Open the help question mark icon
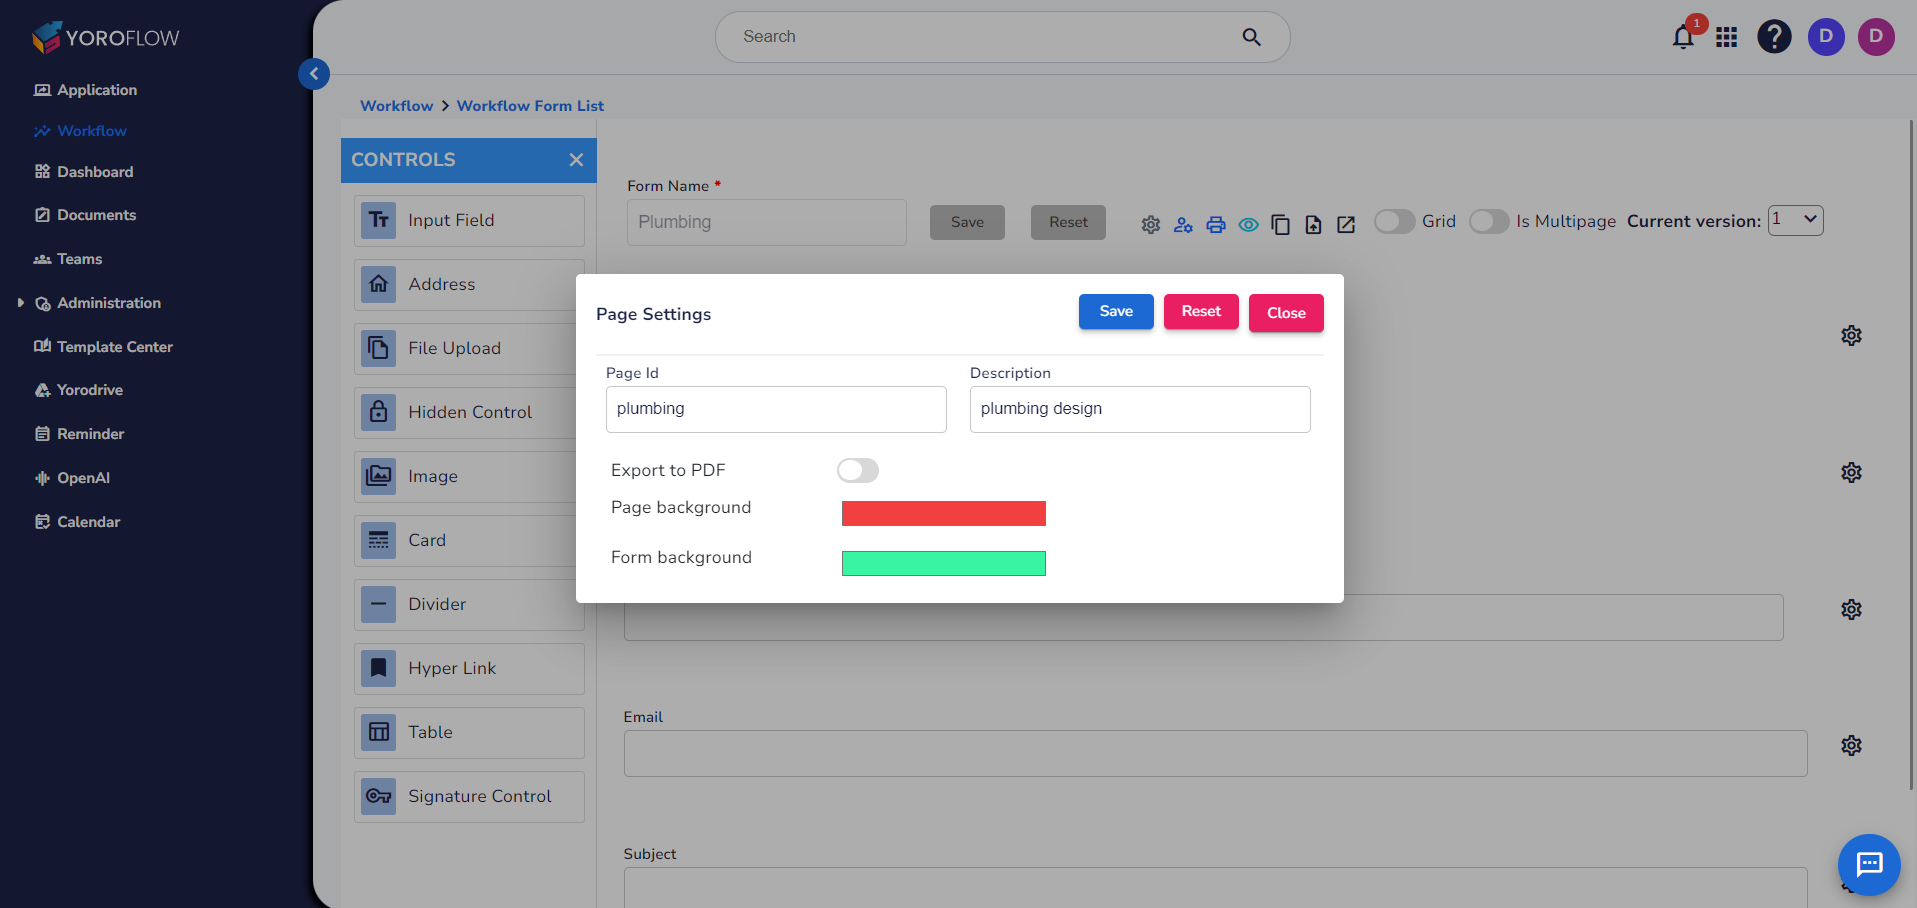1917x908 pixels. 1774,36
